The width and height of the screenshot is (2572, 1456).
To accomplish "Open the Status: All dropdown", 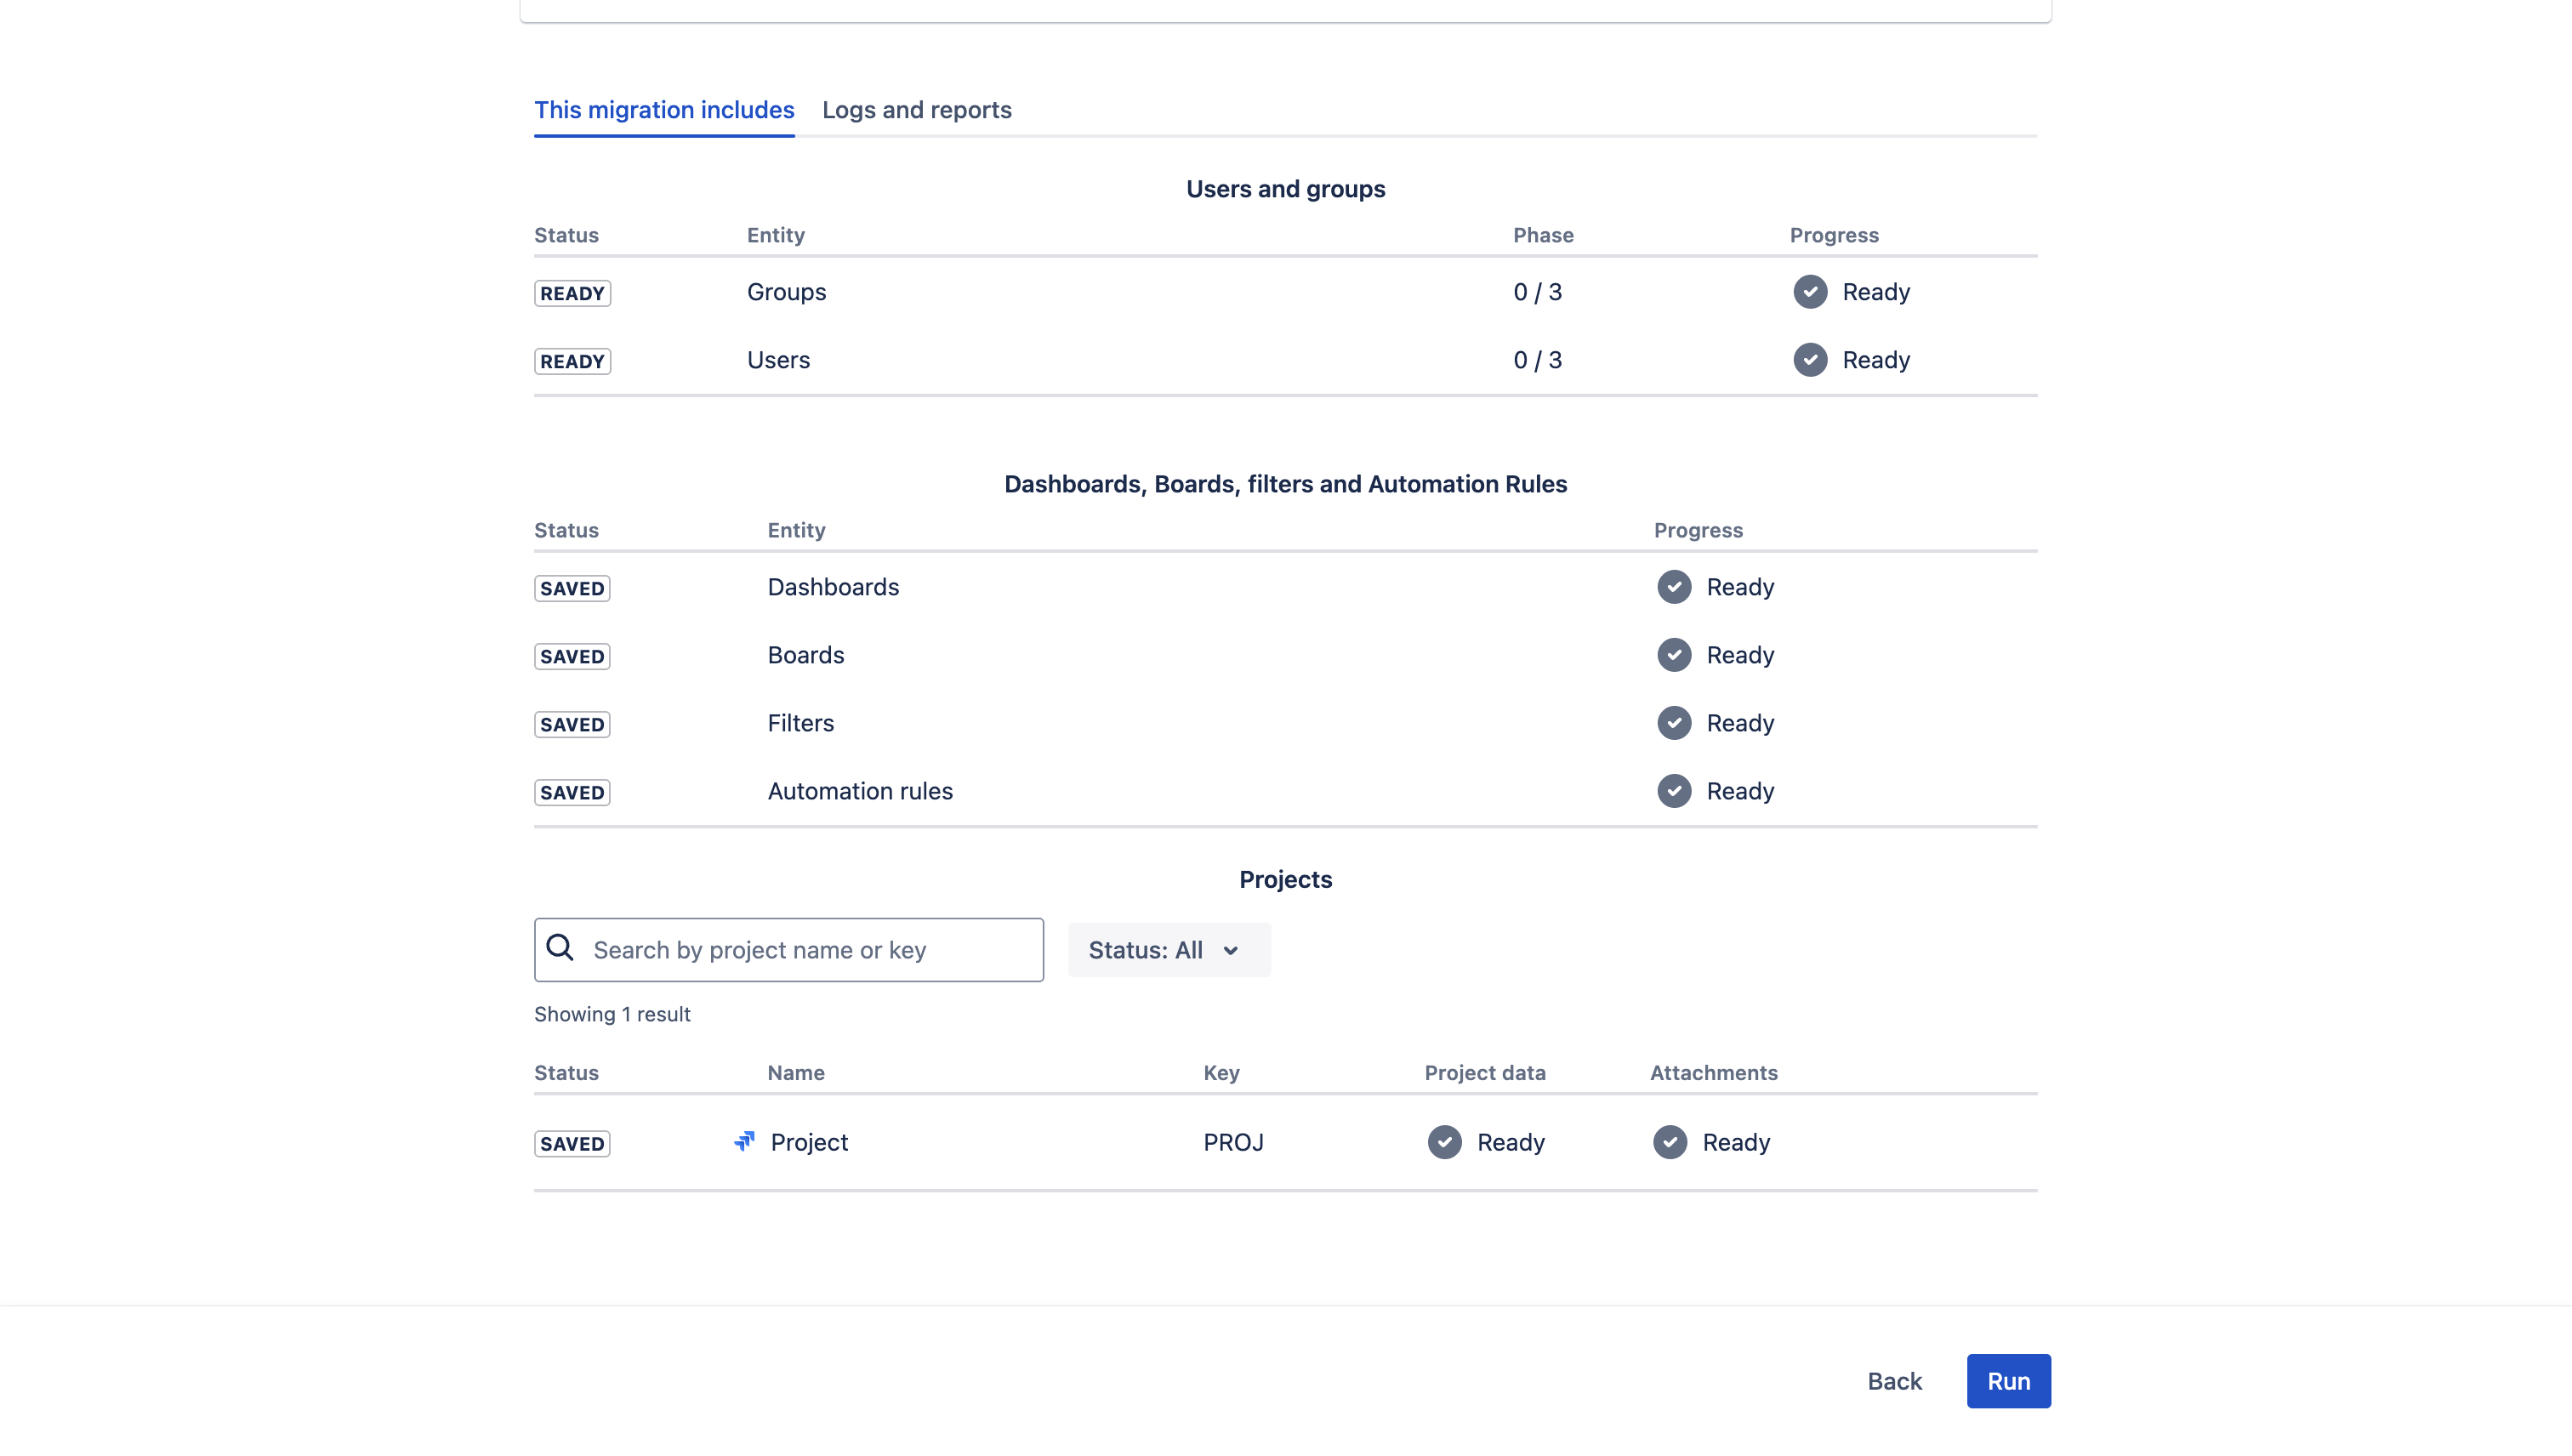I will [1168, 950].
